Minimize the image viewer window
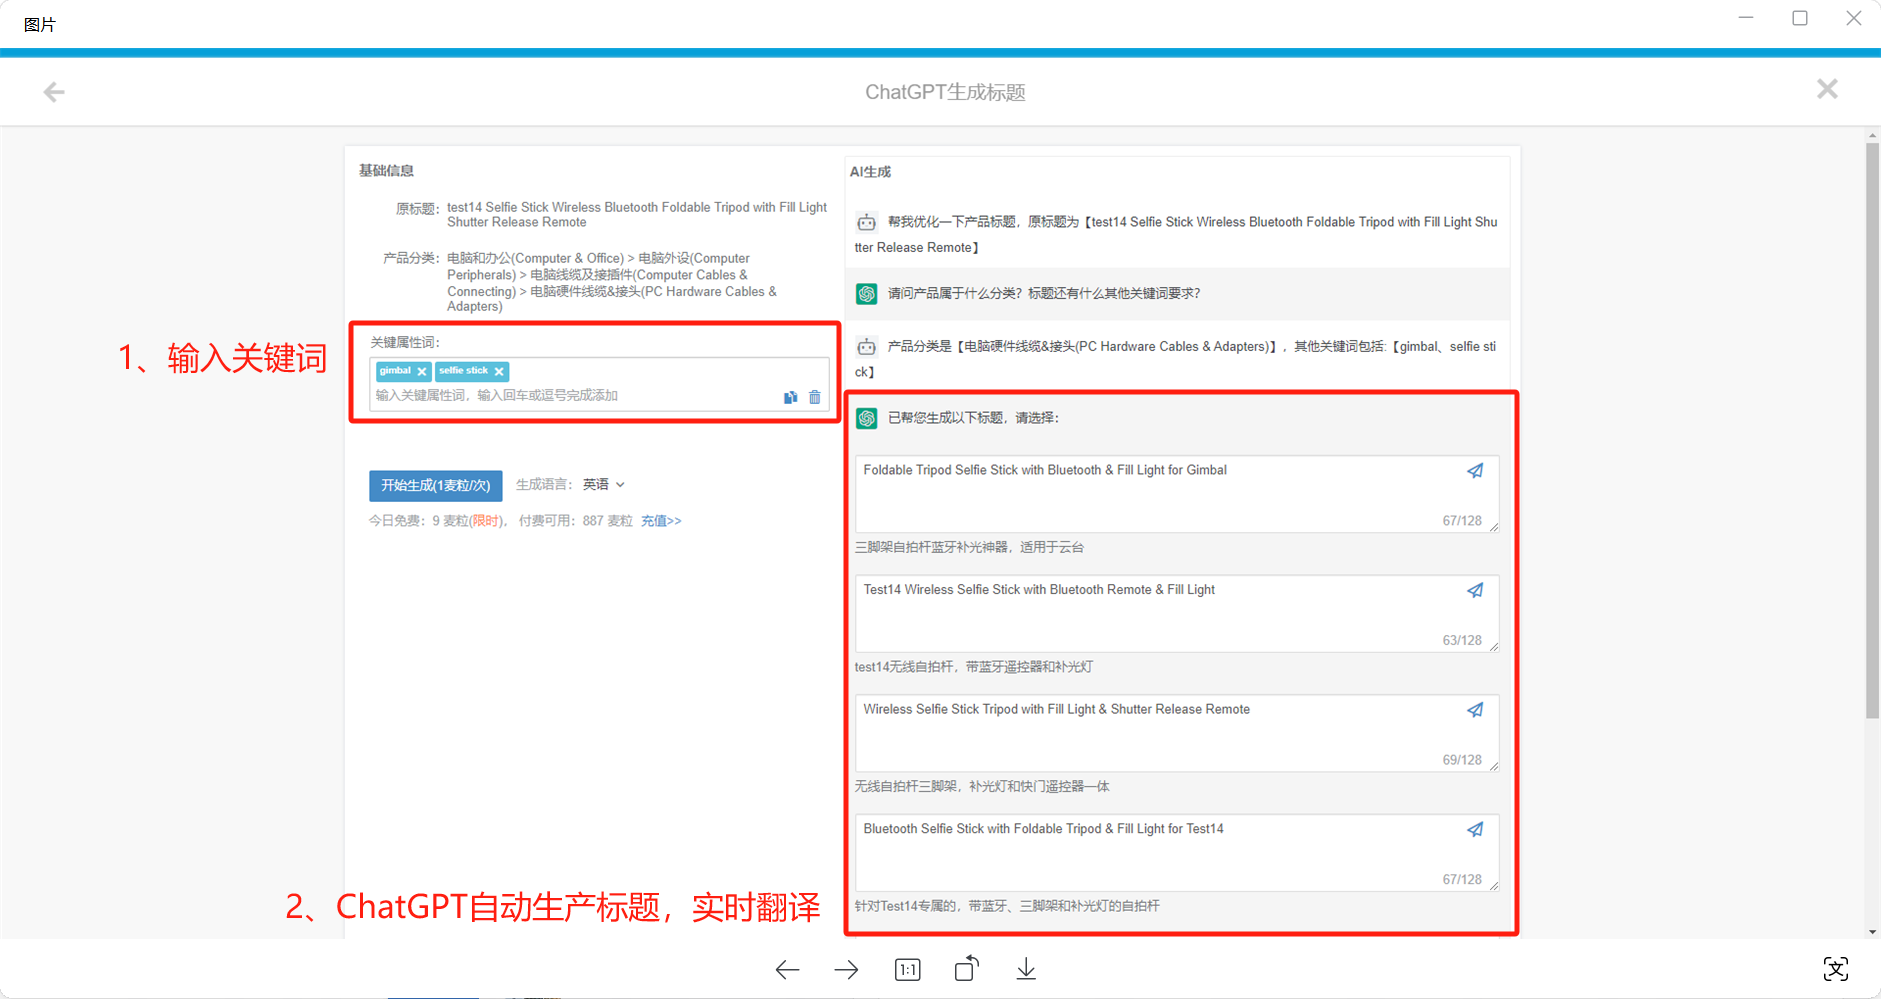Viewport: 1881px width, 999px height. pos(1746,18)
